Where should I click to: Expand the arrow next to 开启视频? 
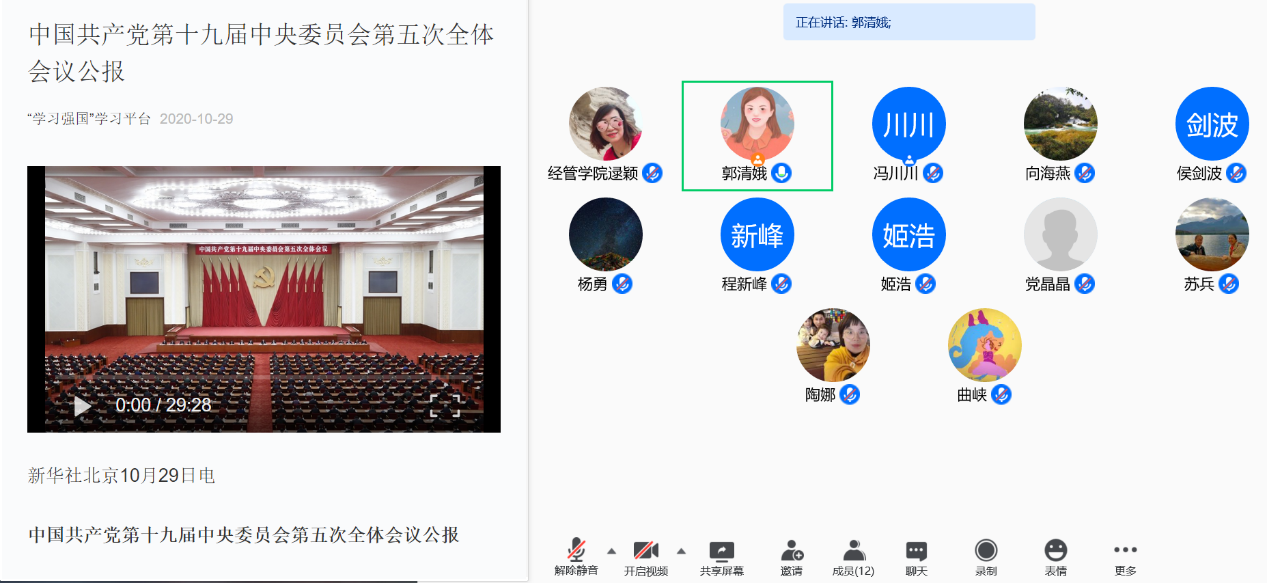pyautogui.click(x=681, y=550)
